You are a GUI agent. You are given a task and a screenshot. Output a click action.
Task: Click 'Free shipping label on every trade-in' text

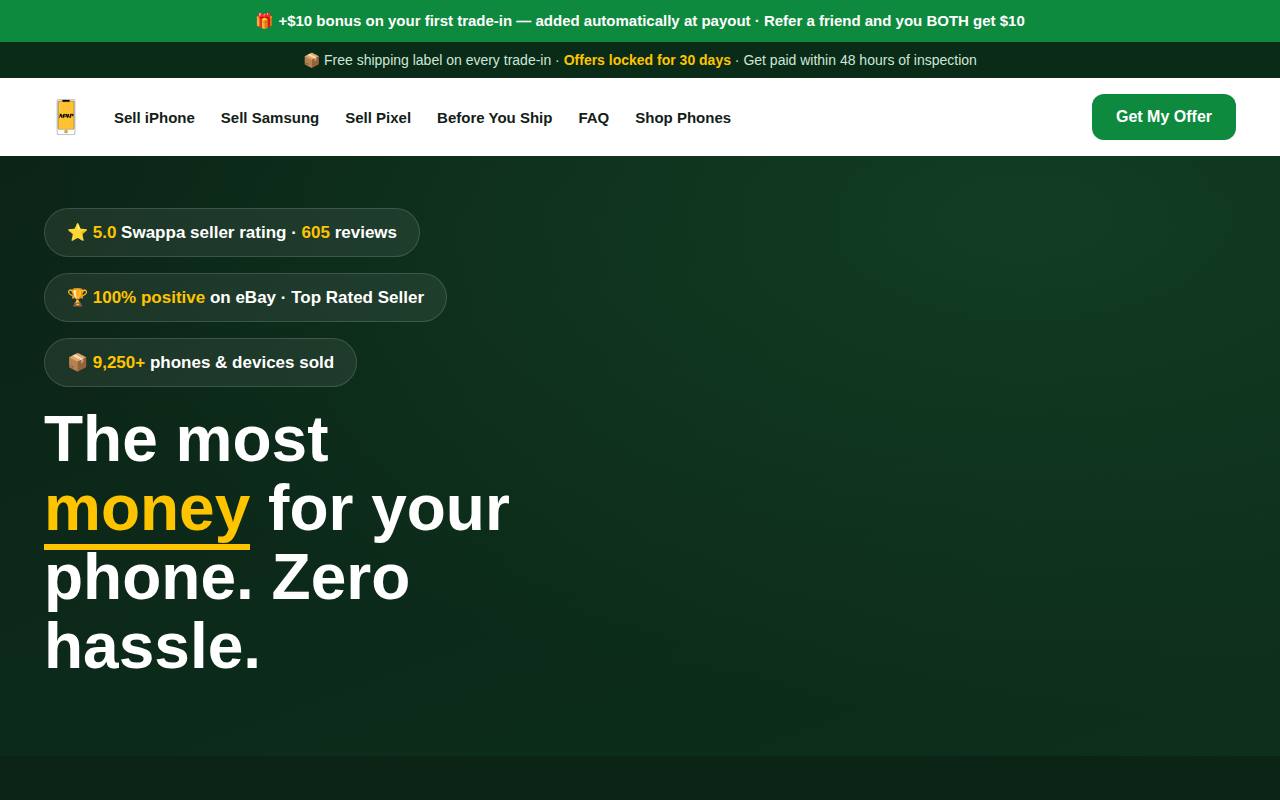[x=437, y=60]
